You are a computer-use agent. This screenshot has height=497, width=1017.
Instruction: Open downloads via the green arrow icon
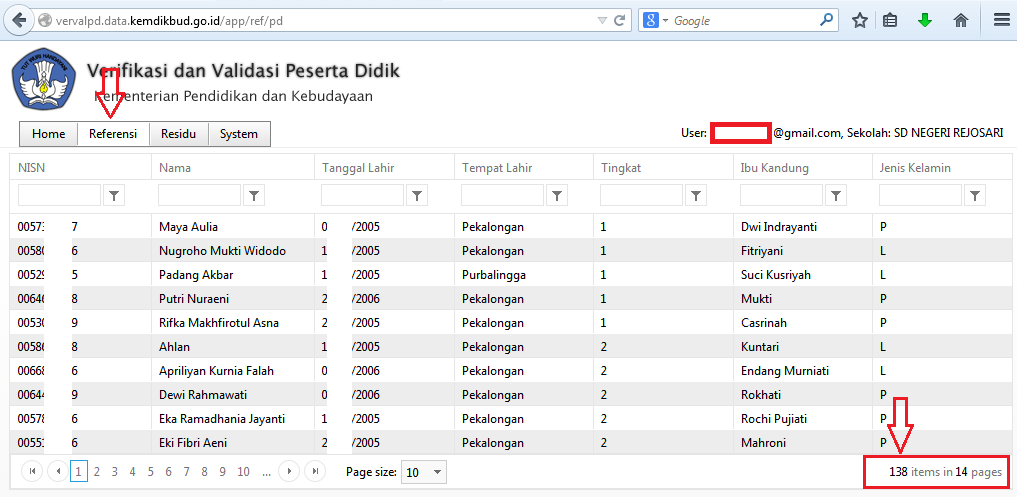tap(925, 21)
